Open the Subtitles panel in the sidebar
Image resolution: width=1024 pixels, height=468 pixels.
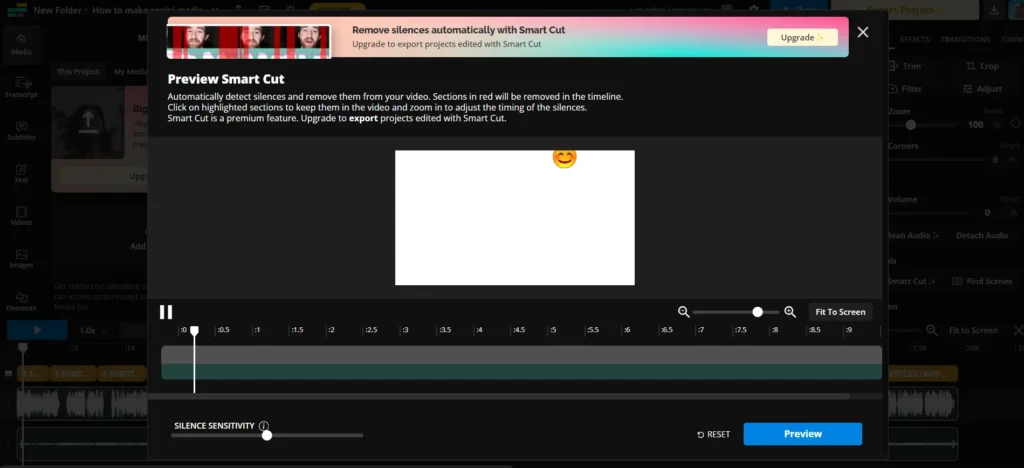point(21,131)
